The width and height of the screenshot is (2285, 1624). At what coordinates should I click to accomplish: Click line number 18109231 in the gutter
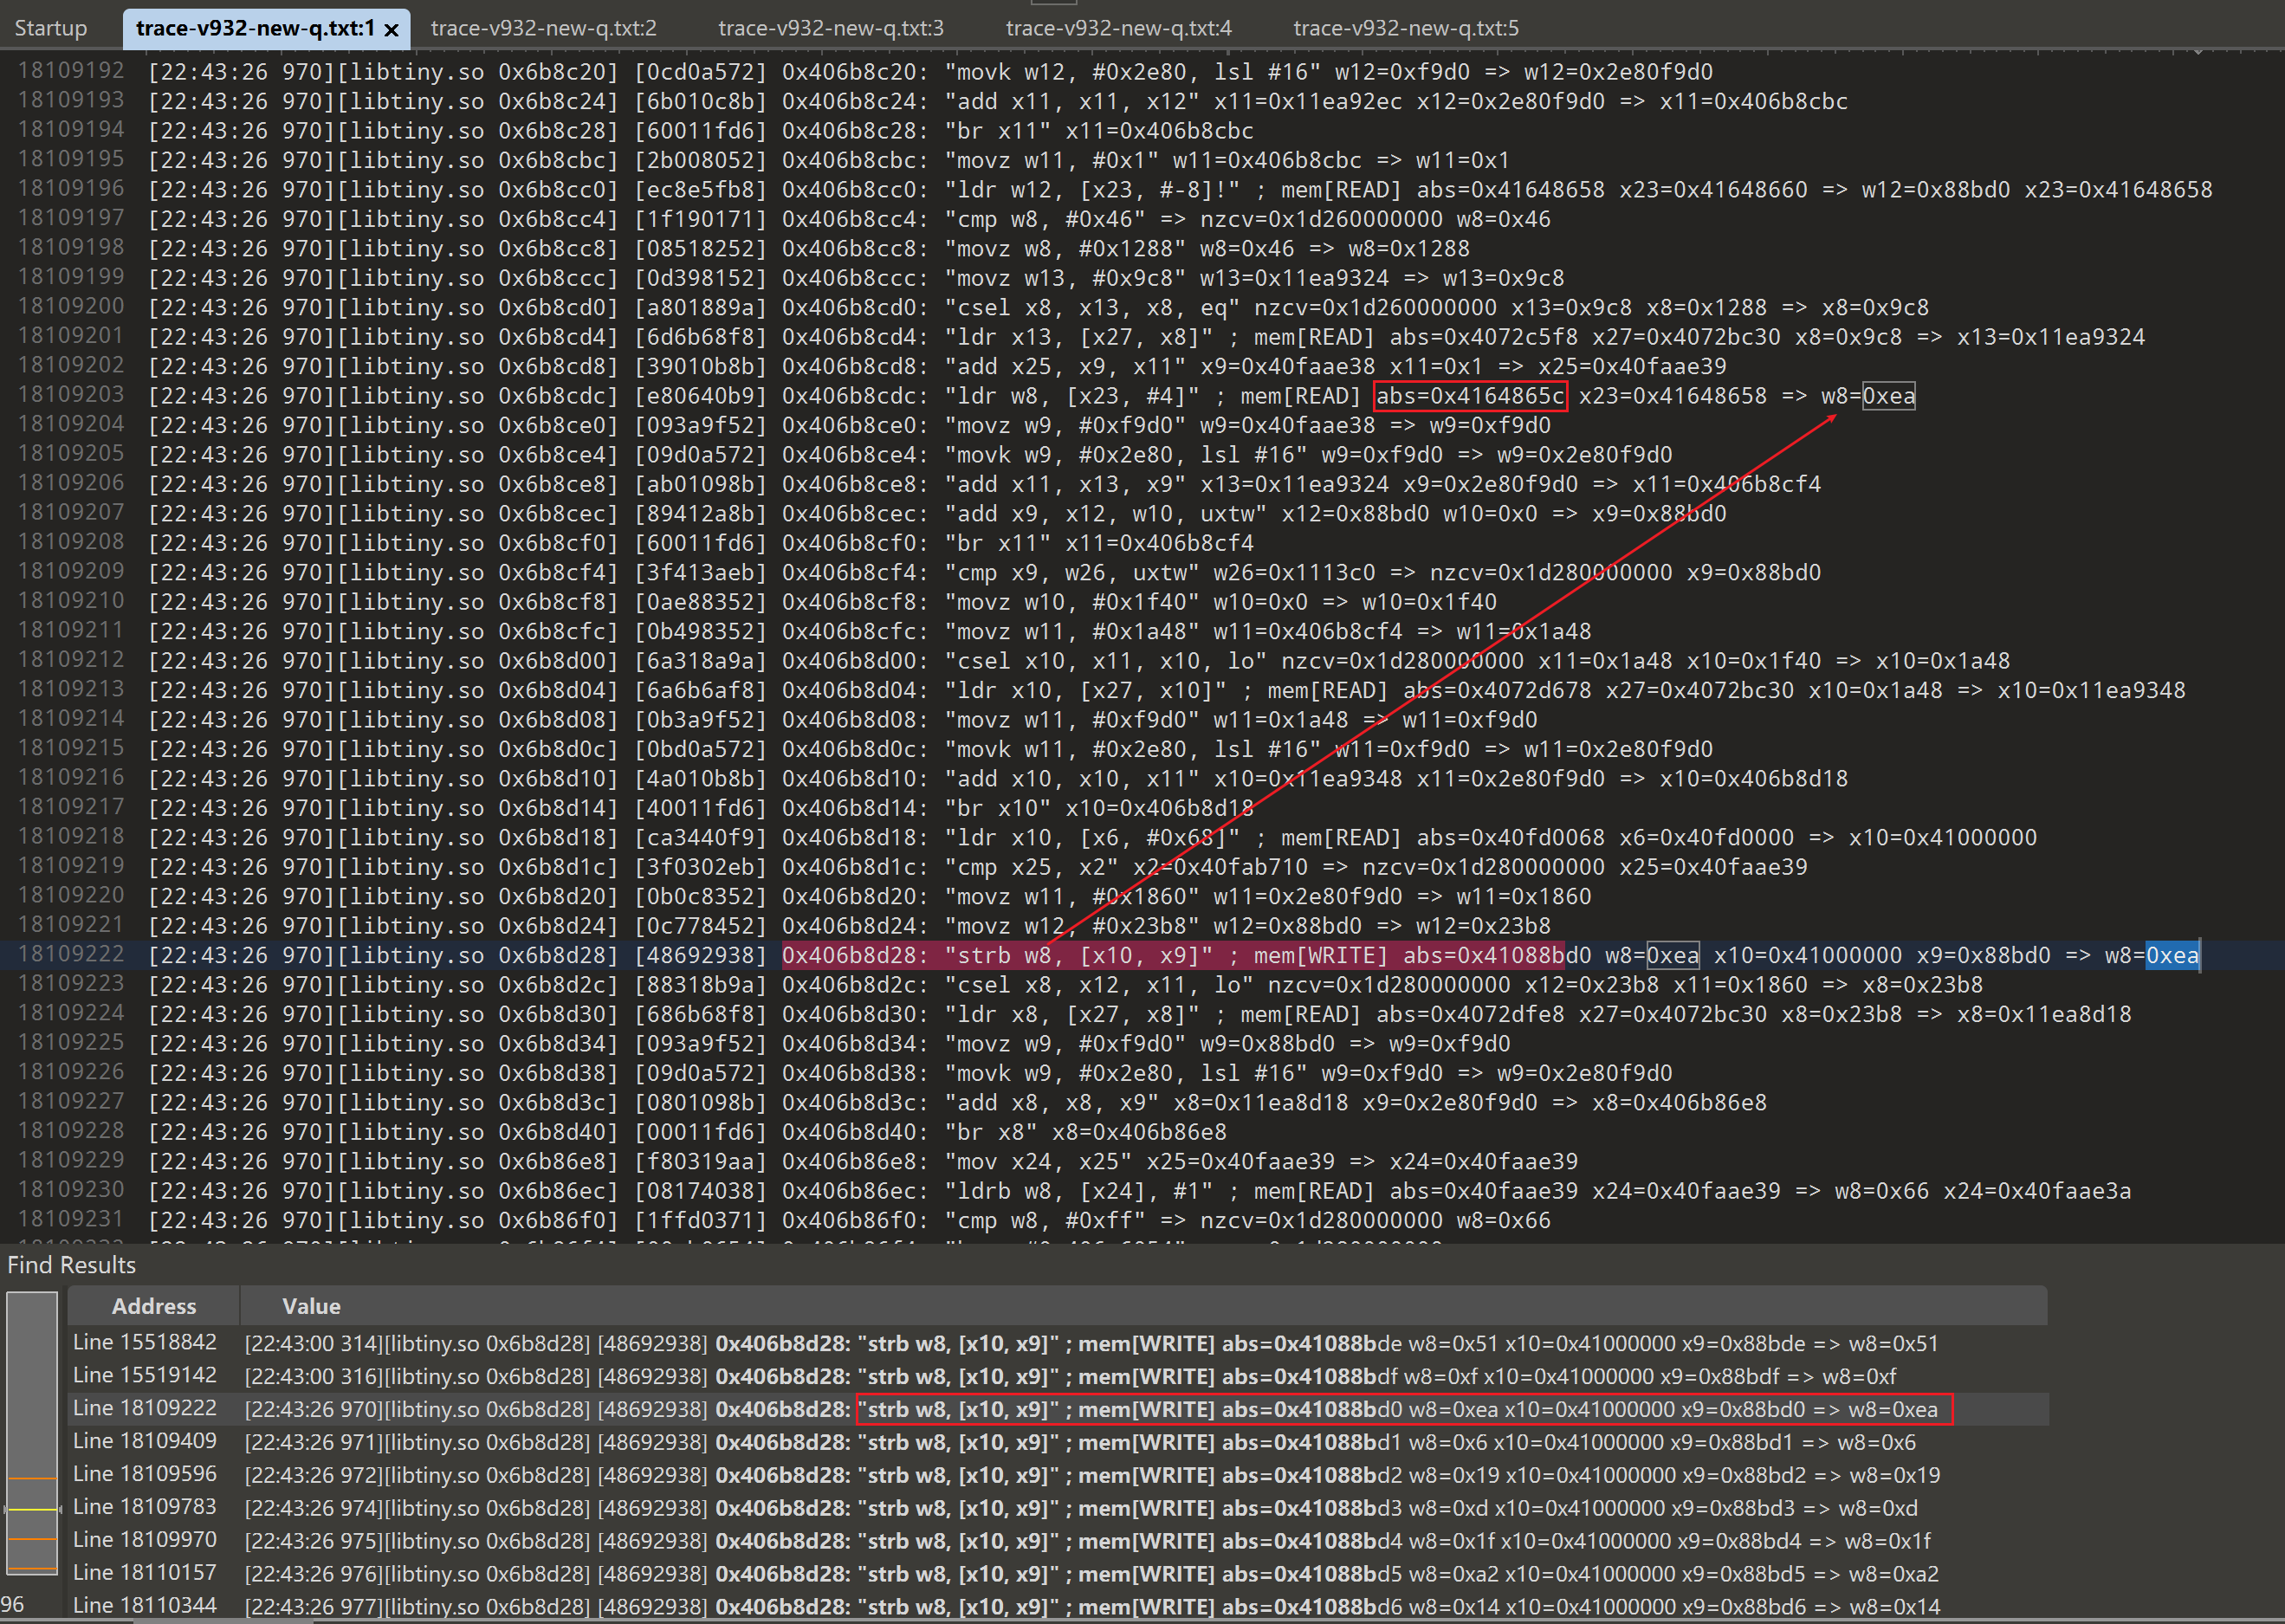click(x=71, y=1220)
